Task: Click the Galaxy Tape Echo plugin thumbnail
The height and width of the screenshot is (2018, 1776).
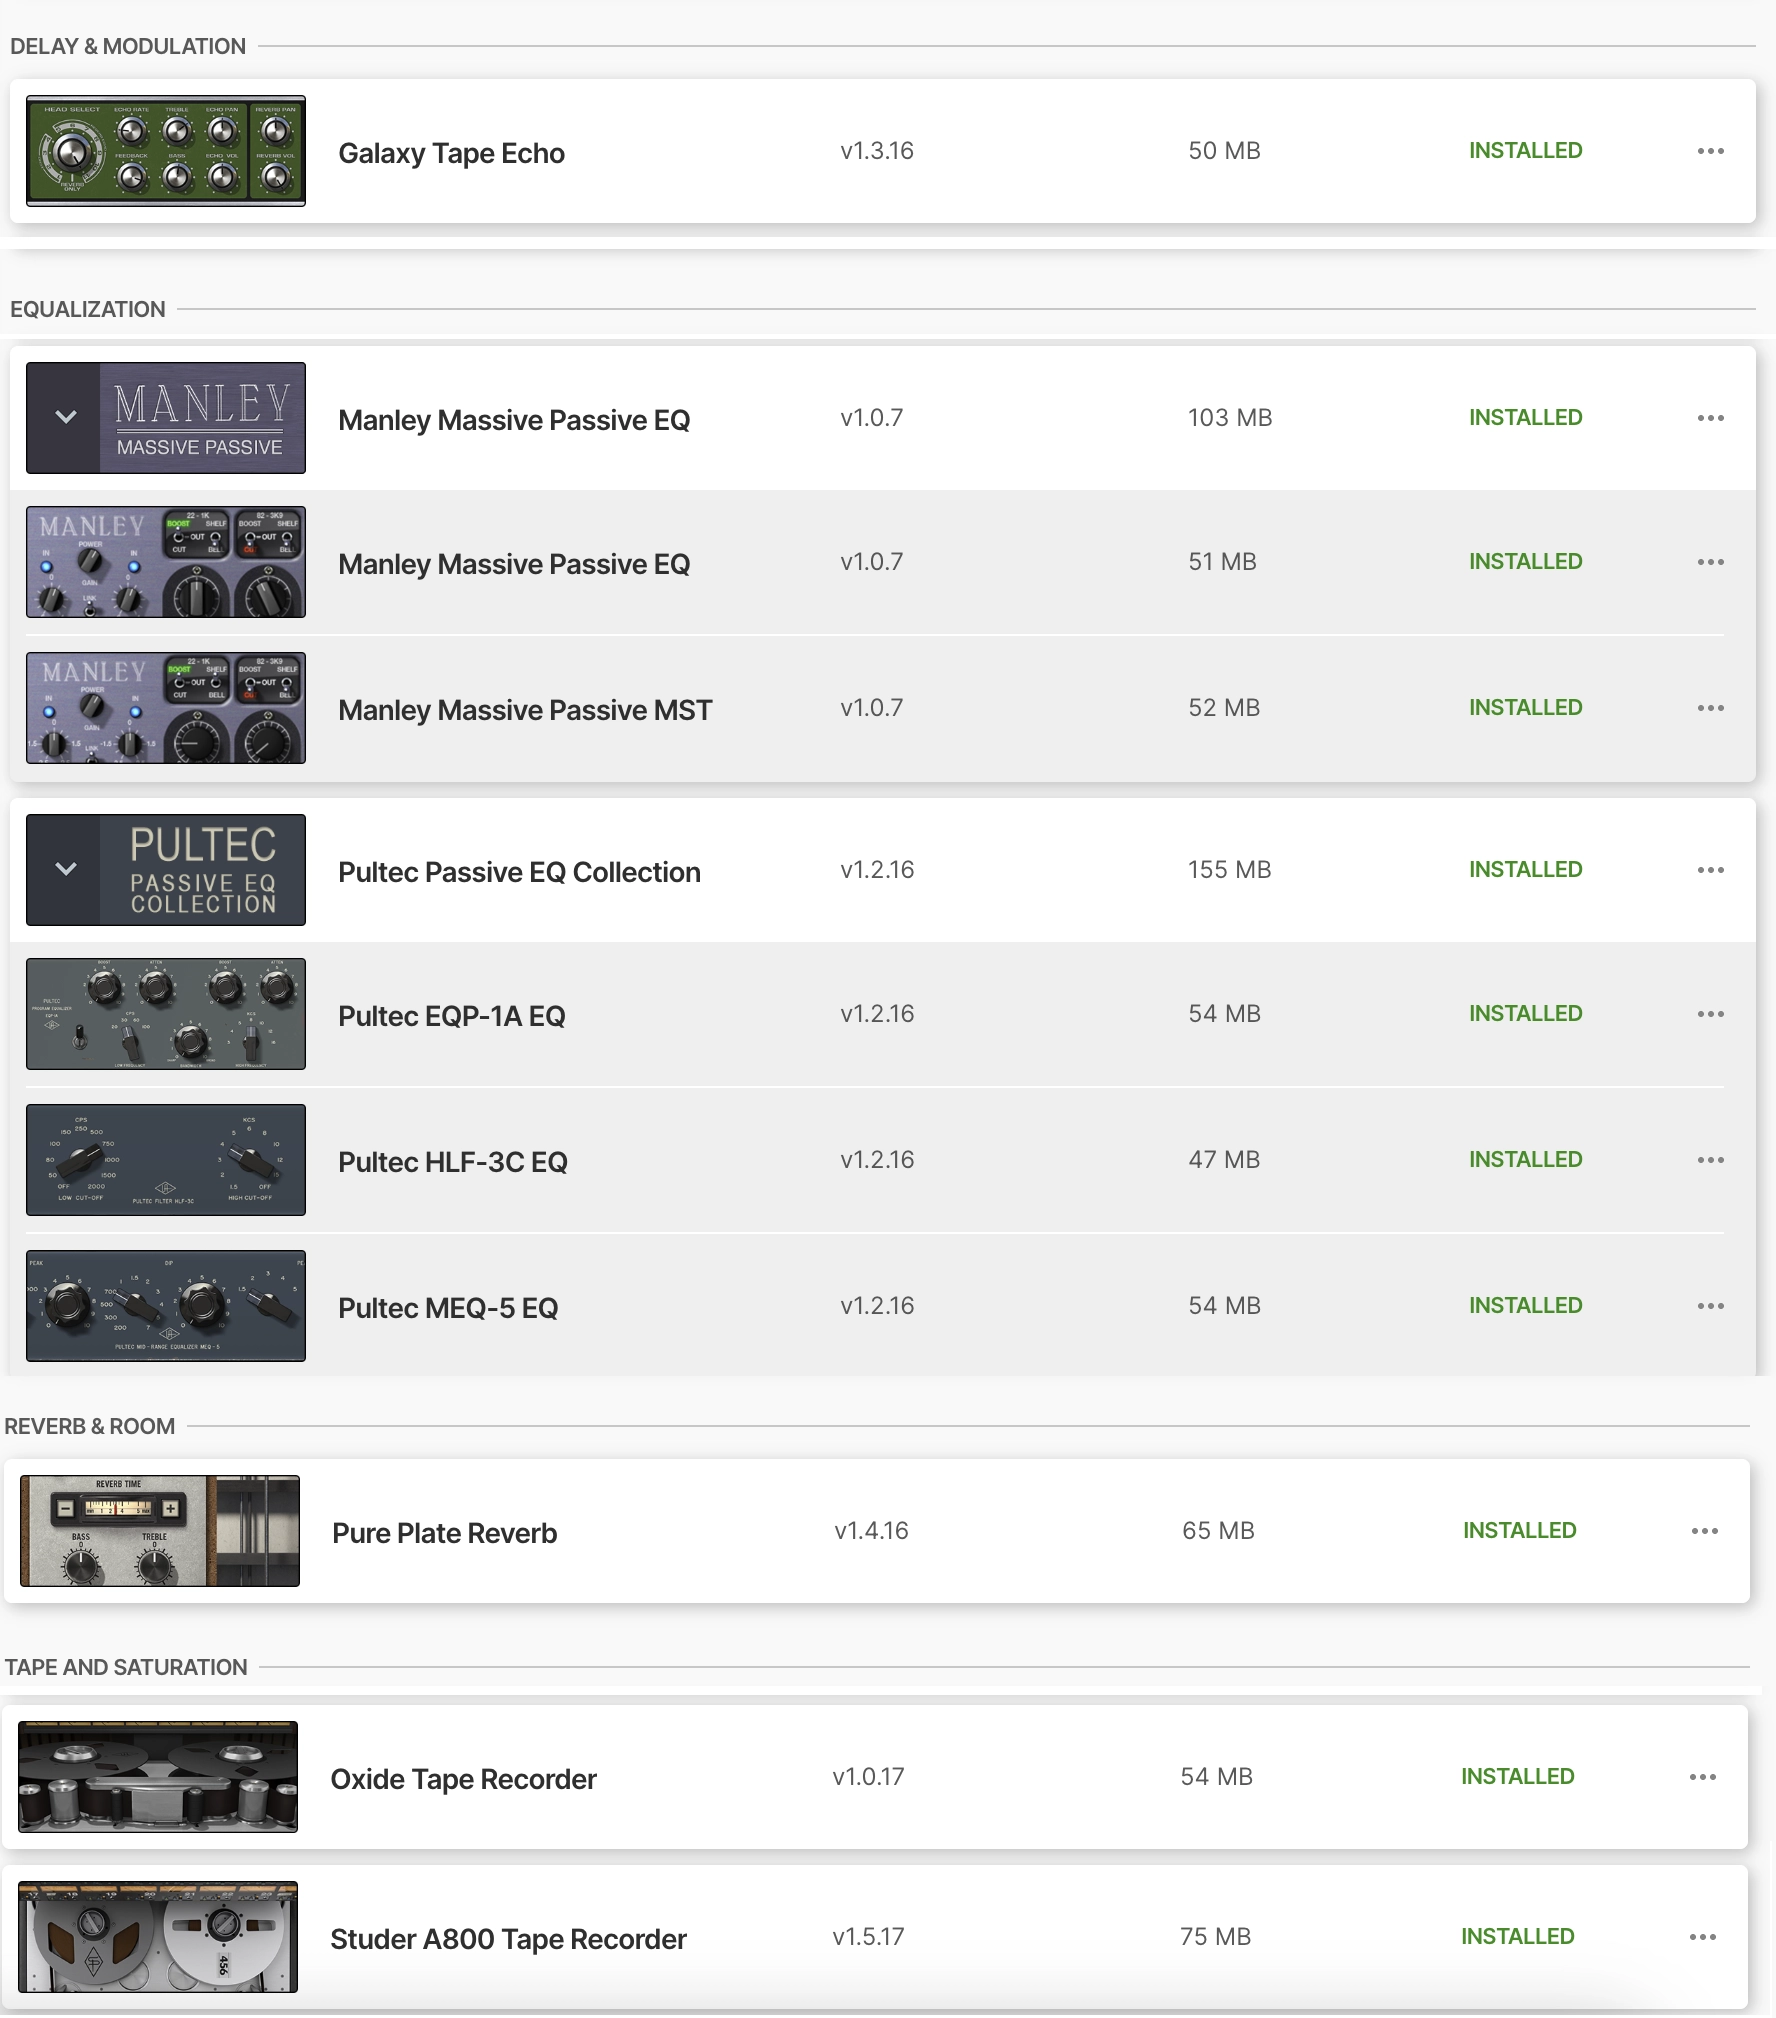Action: tap(166, 151)
